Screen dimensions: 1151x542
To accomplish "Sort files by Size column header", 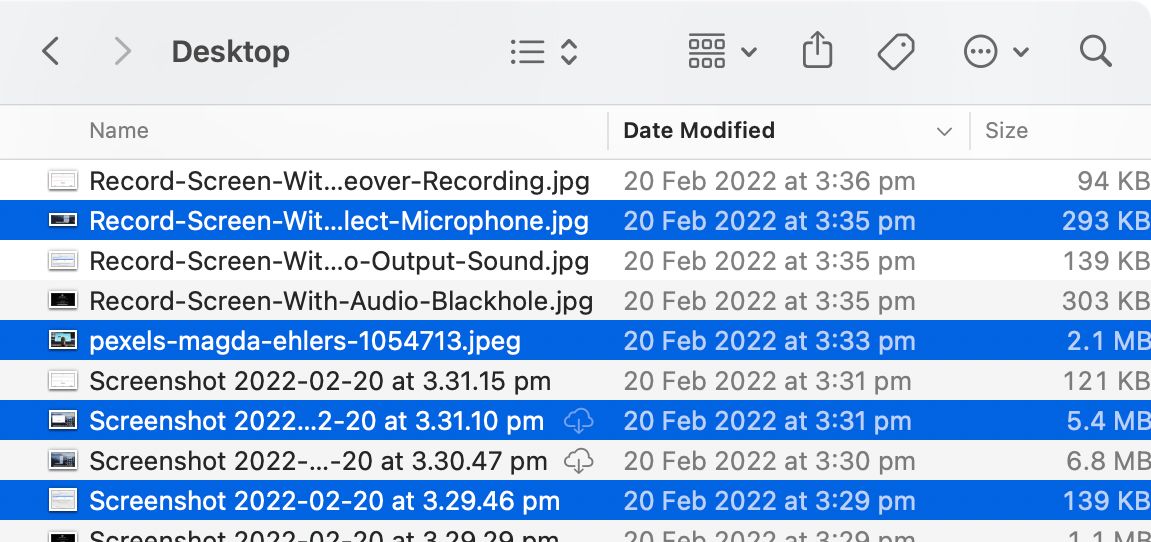I will tap(1006, 131).
